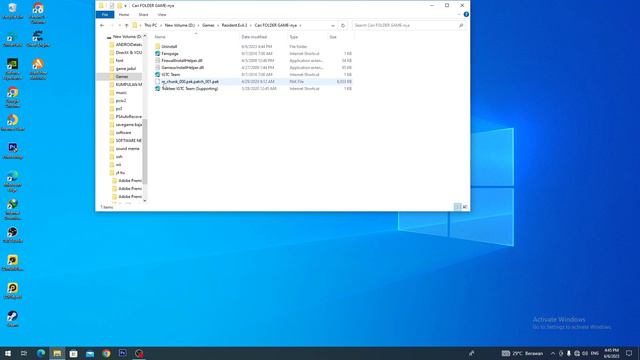This screenshot has height=360, width=640.
Task: Expand breadcrumb arrow after Resident.Evil.3
Action: [251, 25]
